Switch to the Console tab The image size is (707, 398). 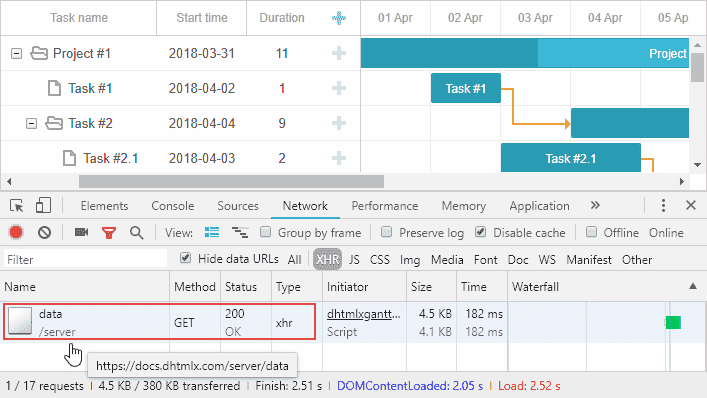click(x=173, y=206)
